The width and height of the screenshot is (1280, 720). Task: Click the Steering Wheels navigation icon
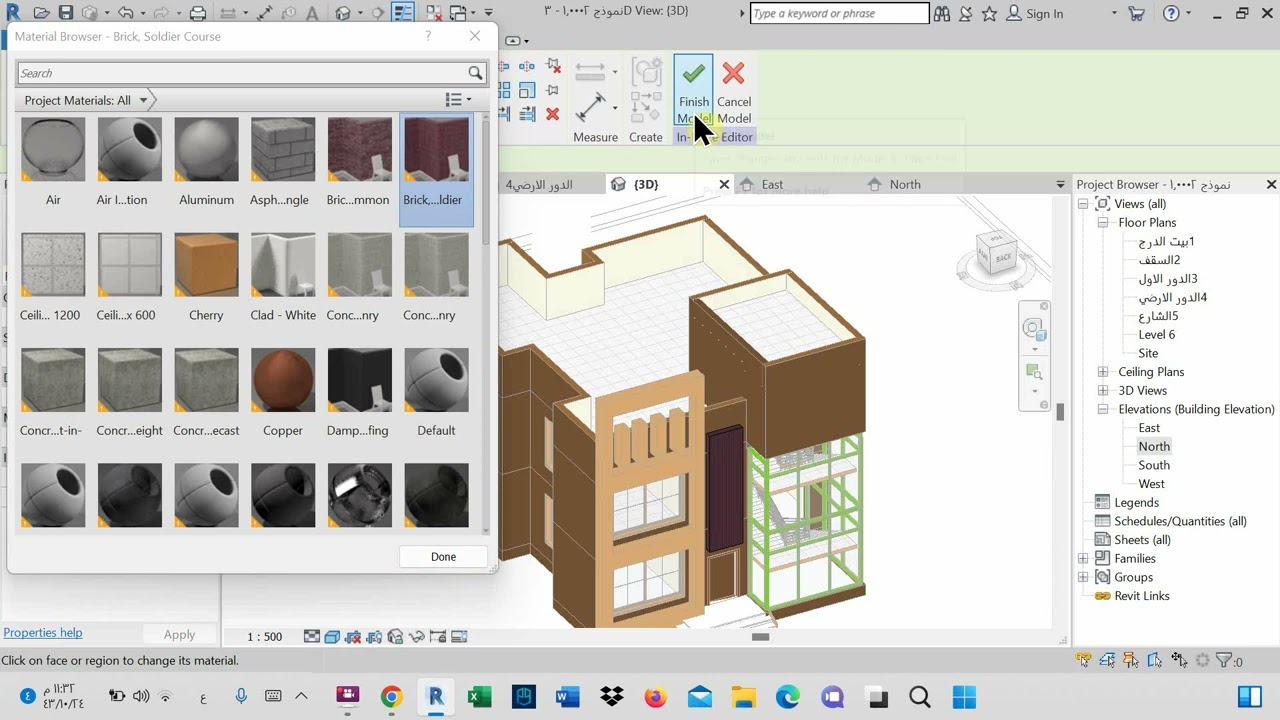point(1034,329)
